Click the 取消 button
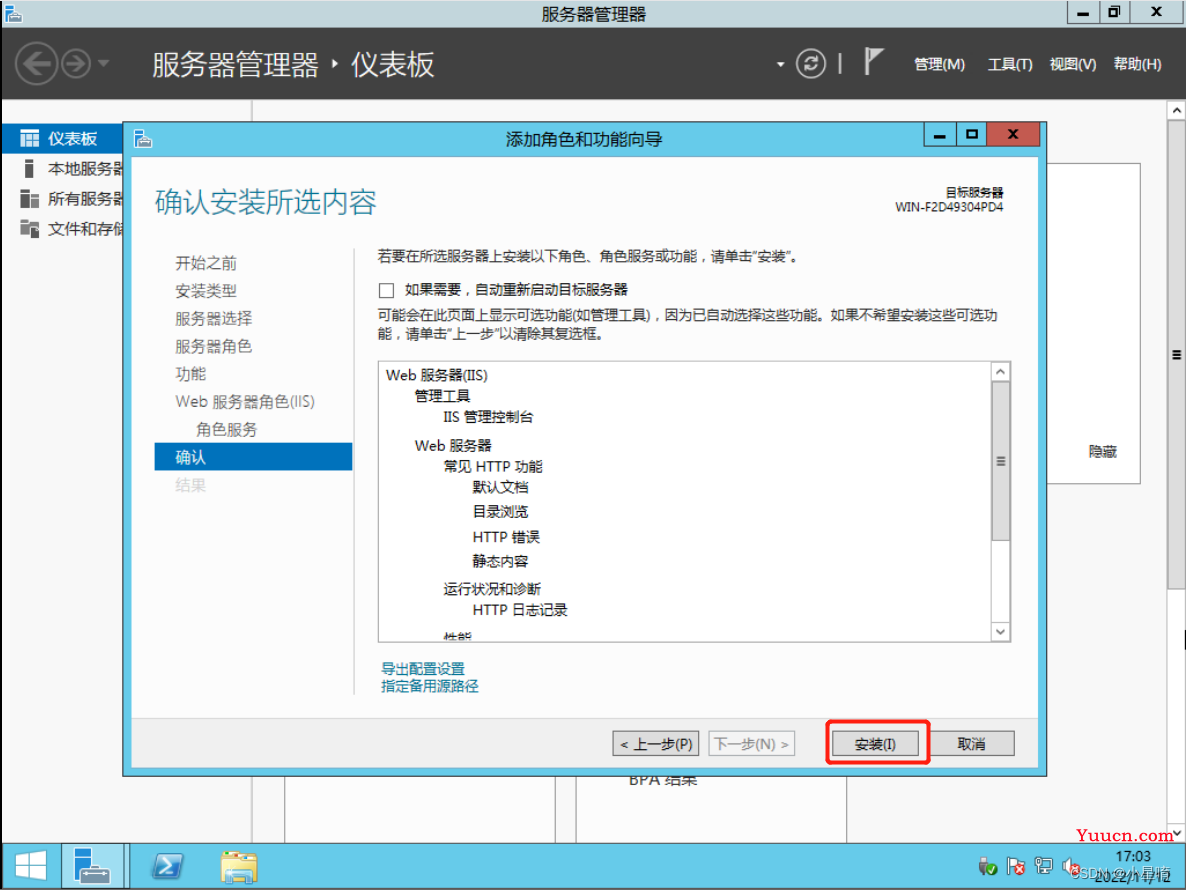 pyautogui.click(x=971, y=744)
